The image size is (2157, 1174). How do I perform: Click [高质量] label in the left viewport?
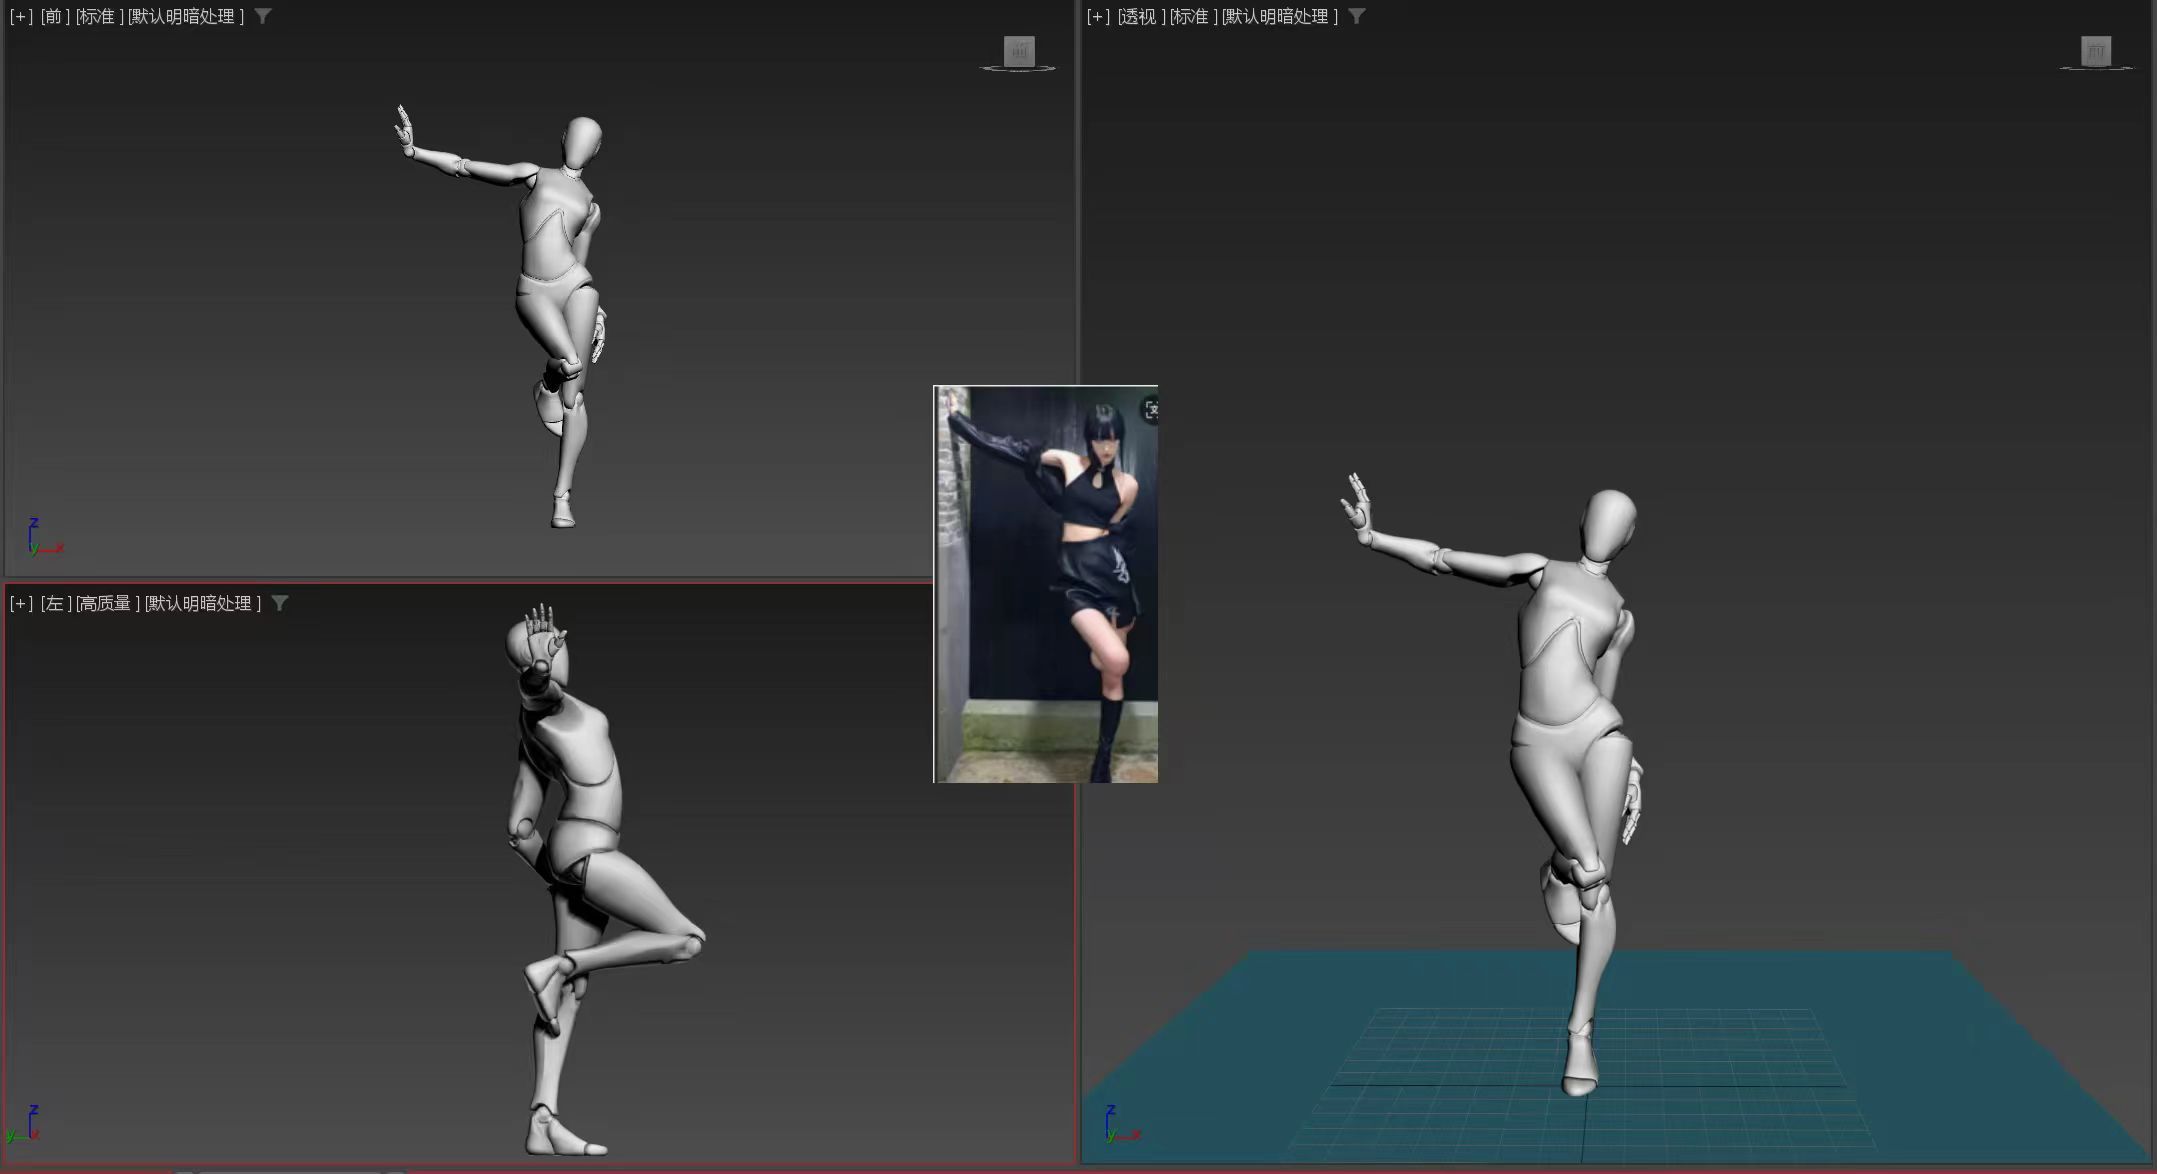[x=107, y=604]
